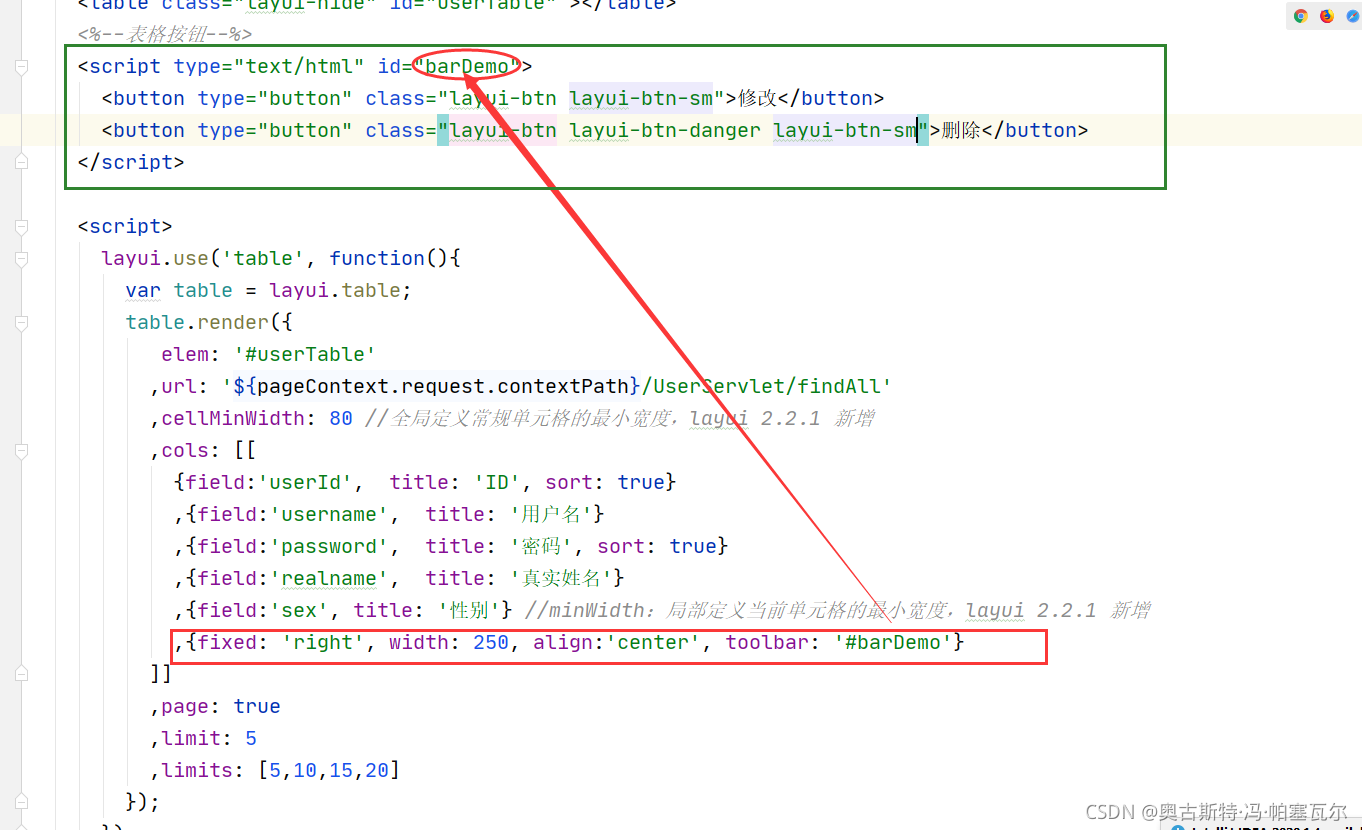The width and height of the screenshot is (1362, 830).
Task: Click layui-btn-danger class name
Action: click(665, 130)
